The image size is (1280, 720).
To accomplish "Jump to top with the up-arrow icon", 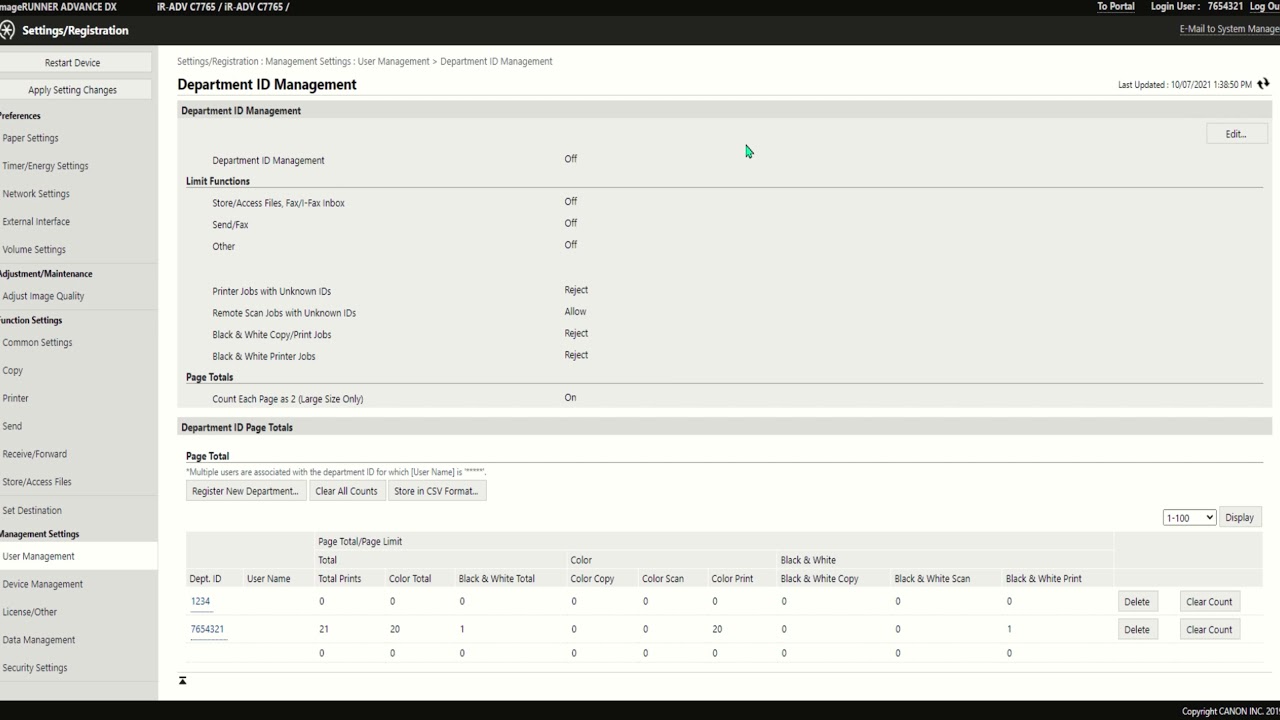I will click(182, 680).
